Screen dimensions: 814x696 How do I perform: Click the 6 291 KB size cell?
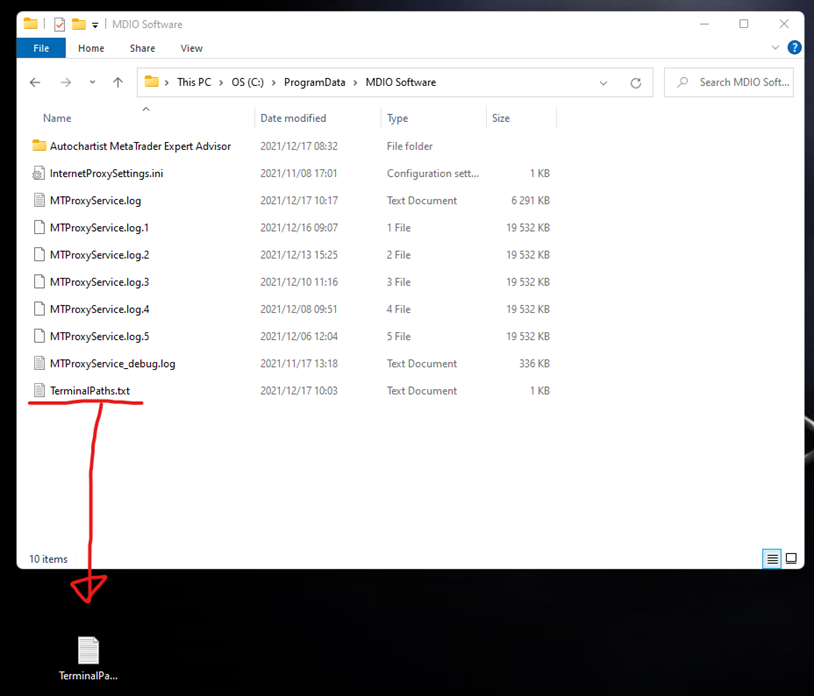tap(530, 200)
